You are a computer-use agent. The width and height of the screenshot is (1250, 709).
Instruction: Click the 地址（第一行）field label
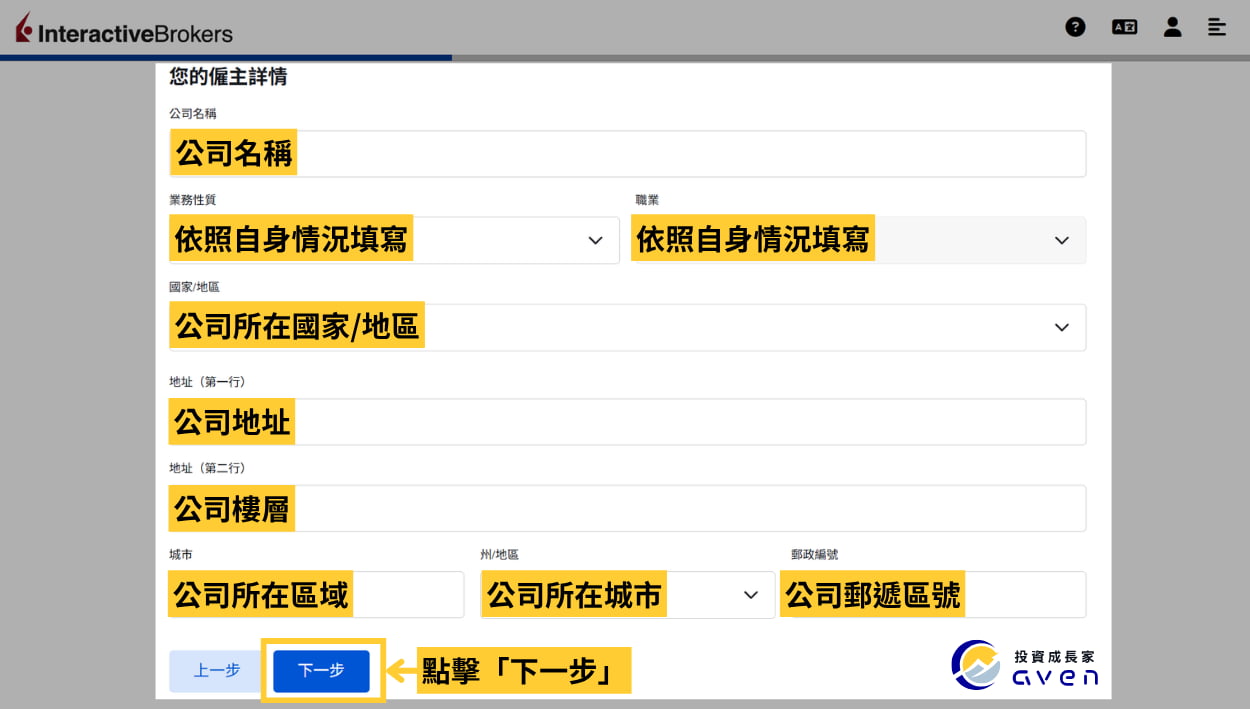click(207, 382)
